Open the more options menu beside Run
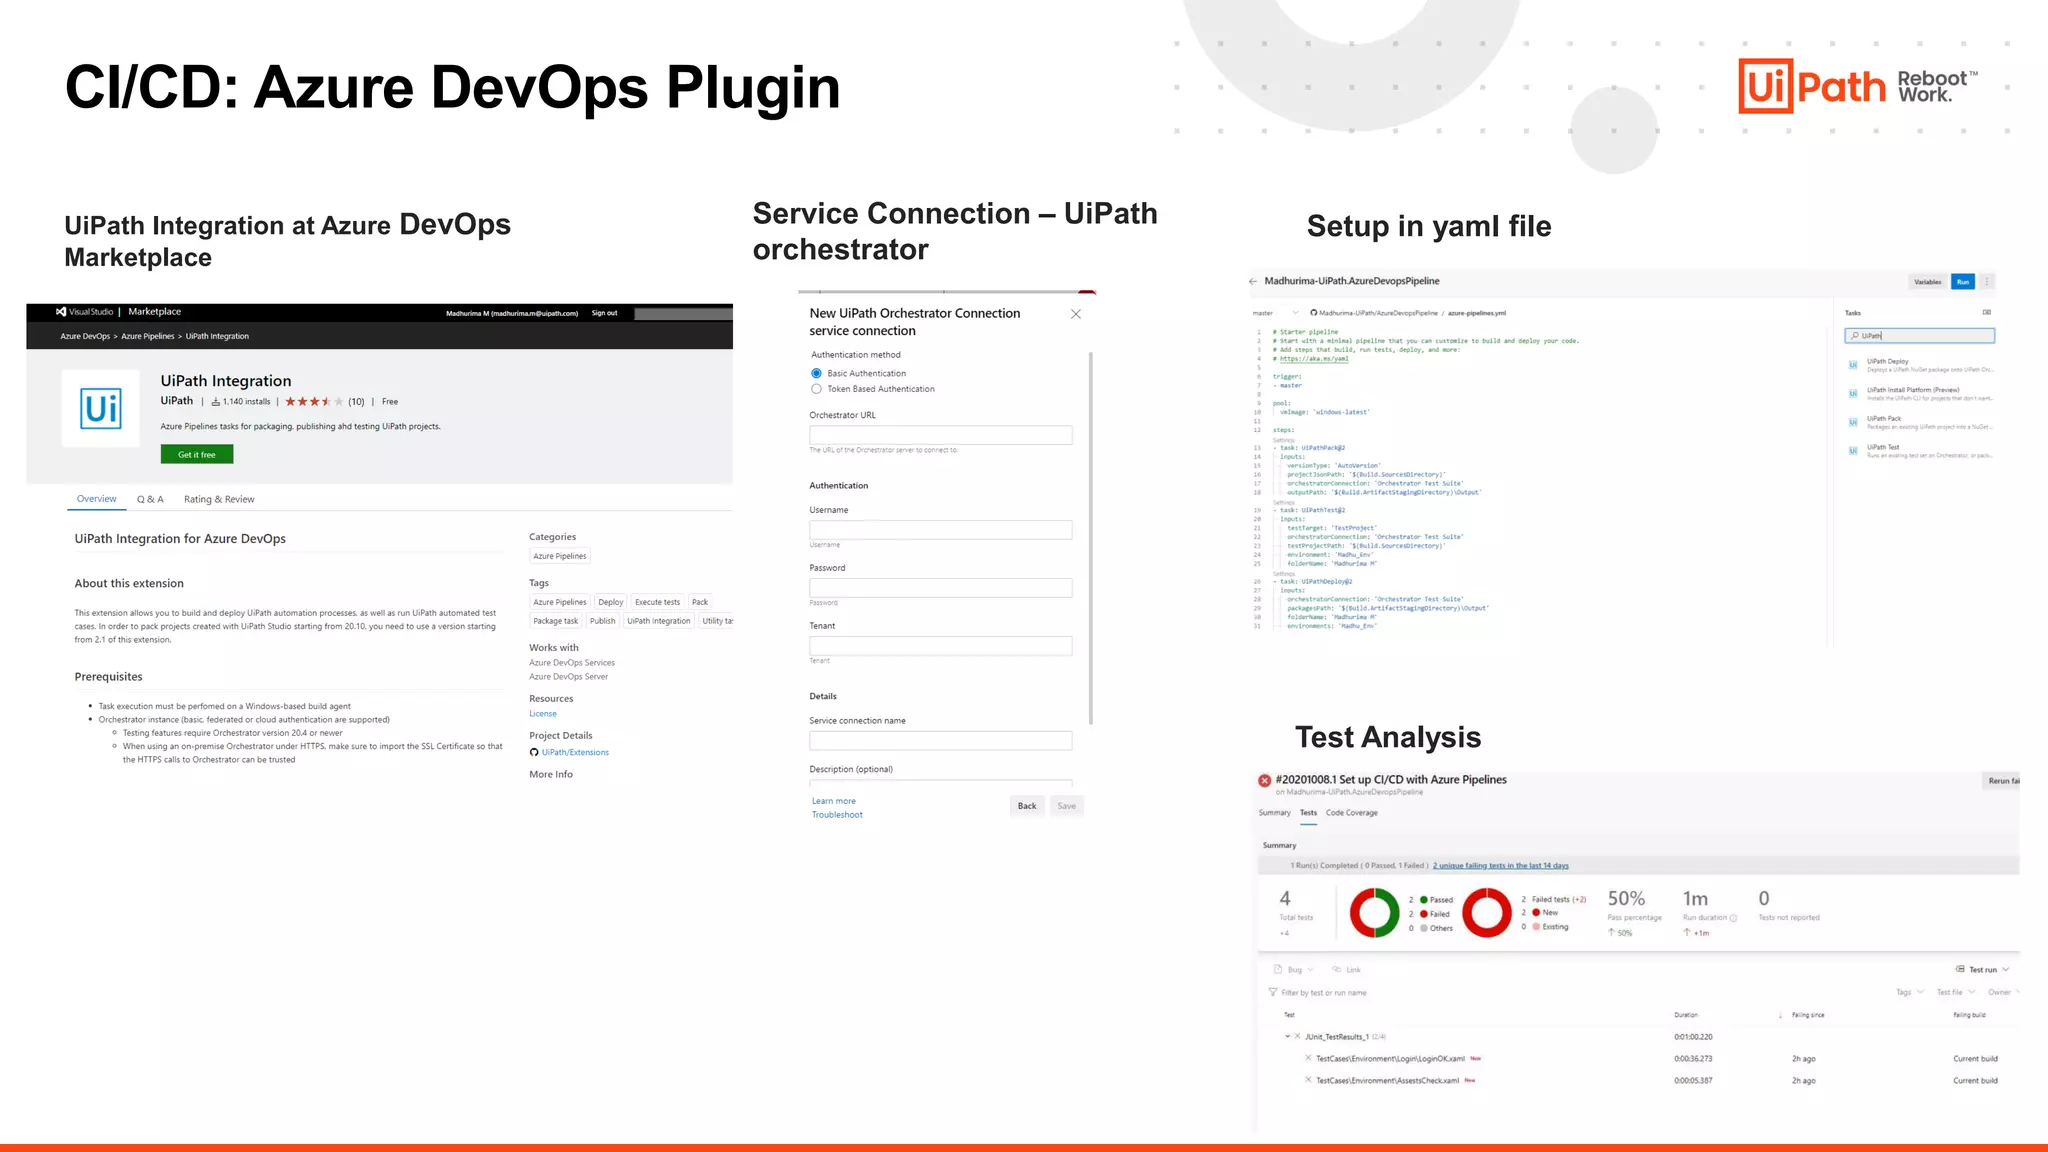Viewport: 2048px width, 1152px height. 1988,282
